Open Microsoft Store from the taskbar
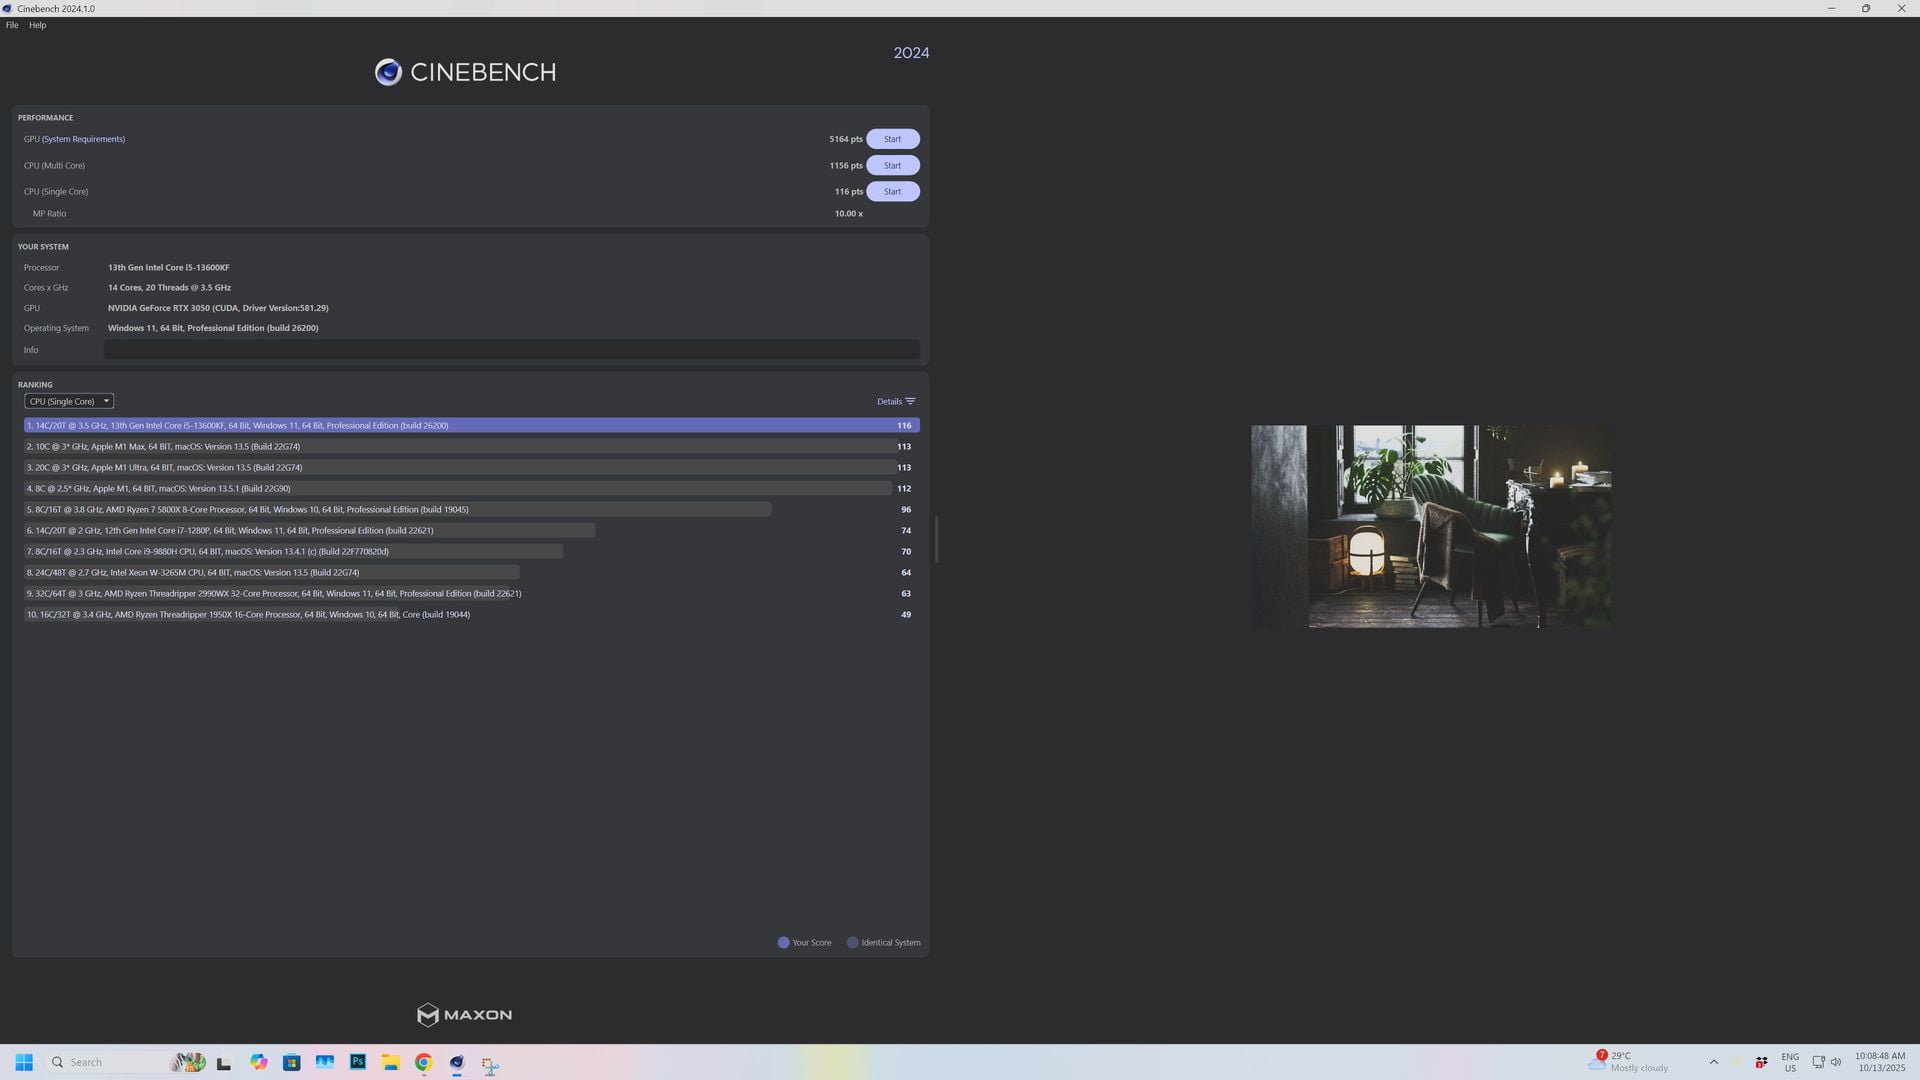The width and height of the screenshot is (1920, 1080). 292,1062
